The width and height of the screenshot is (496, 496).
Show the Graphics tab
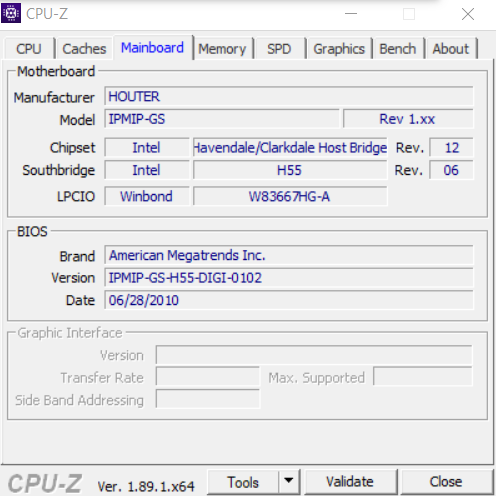coord(339,49)
